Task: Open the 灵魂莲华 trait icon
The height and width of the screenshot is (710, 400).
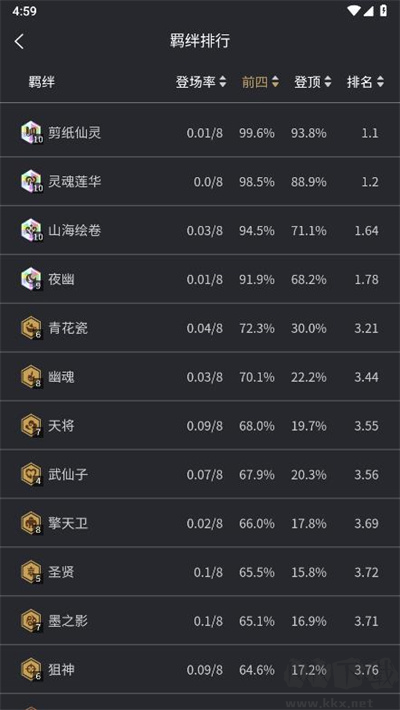Action: pos(32,182)
